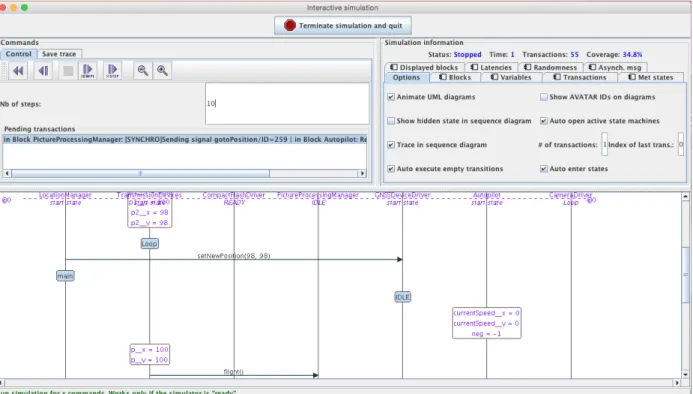Image resolution: width=693 pixels, height=394 pixels.
Task: Click pending transactions scroll left arrow
Action: pos(7,173)
